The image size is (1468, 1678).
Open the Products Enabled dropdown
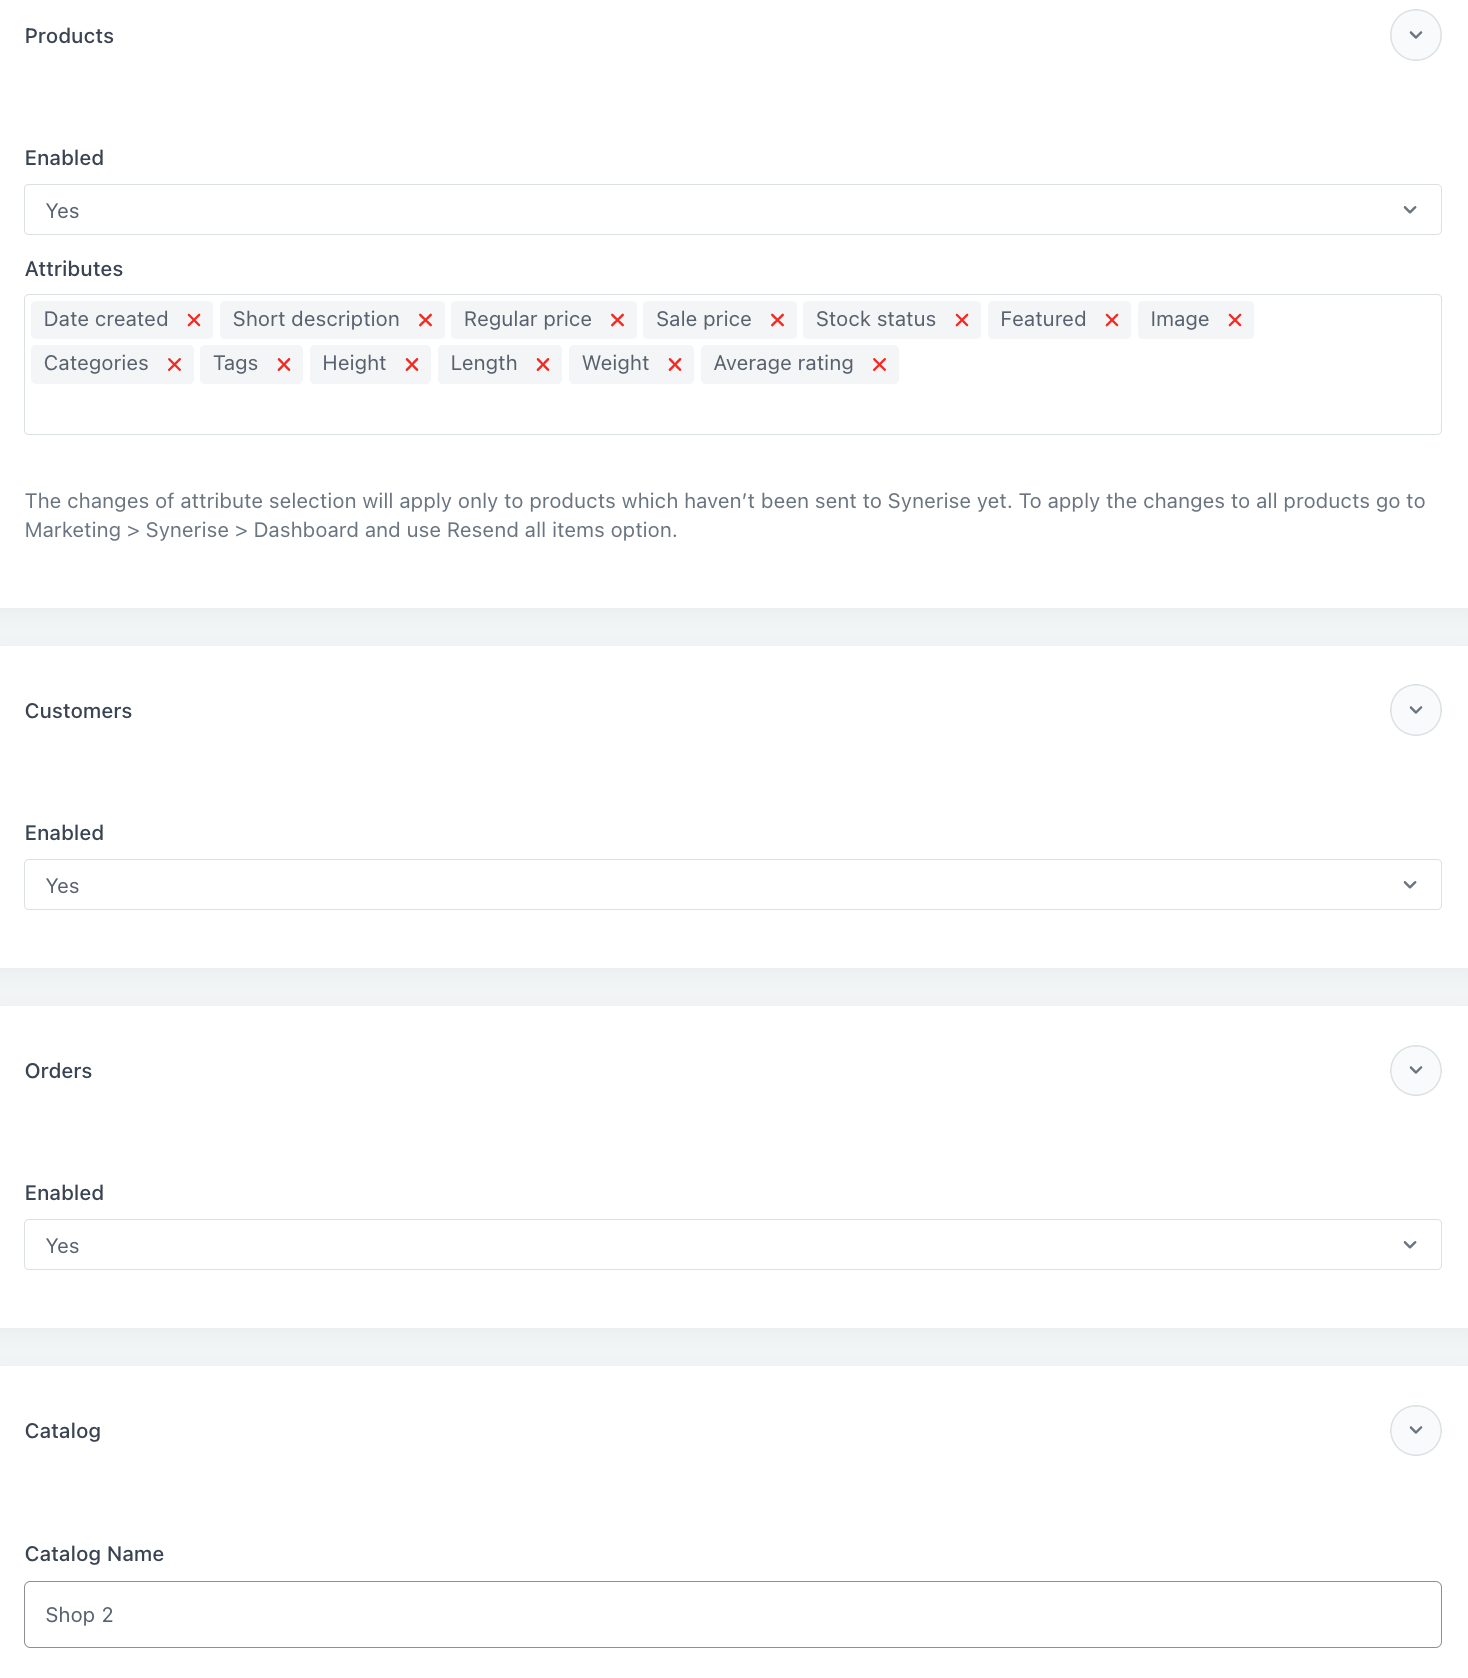1410,210
